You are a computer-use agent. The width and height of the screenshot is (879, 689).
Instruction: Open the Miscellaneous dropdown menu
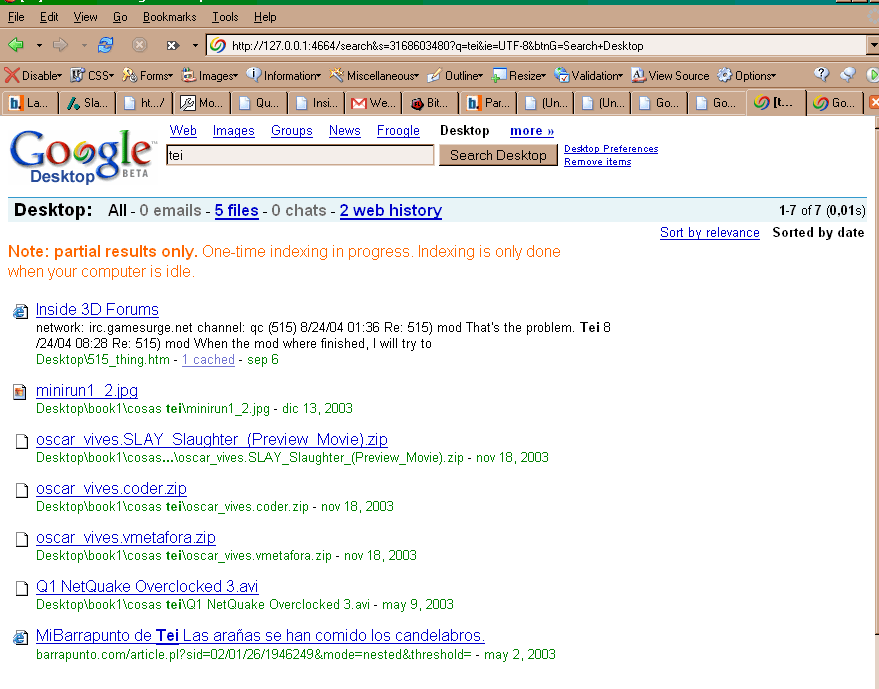(x=374, y=75)
